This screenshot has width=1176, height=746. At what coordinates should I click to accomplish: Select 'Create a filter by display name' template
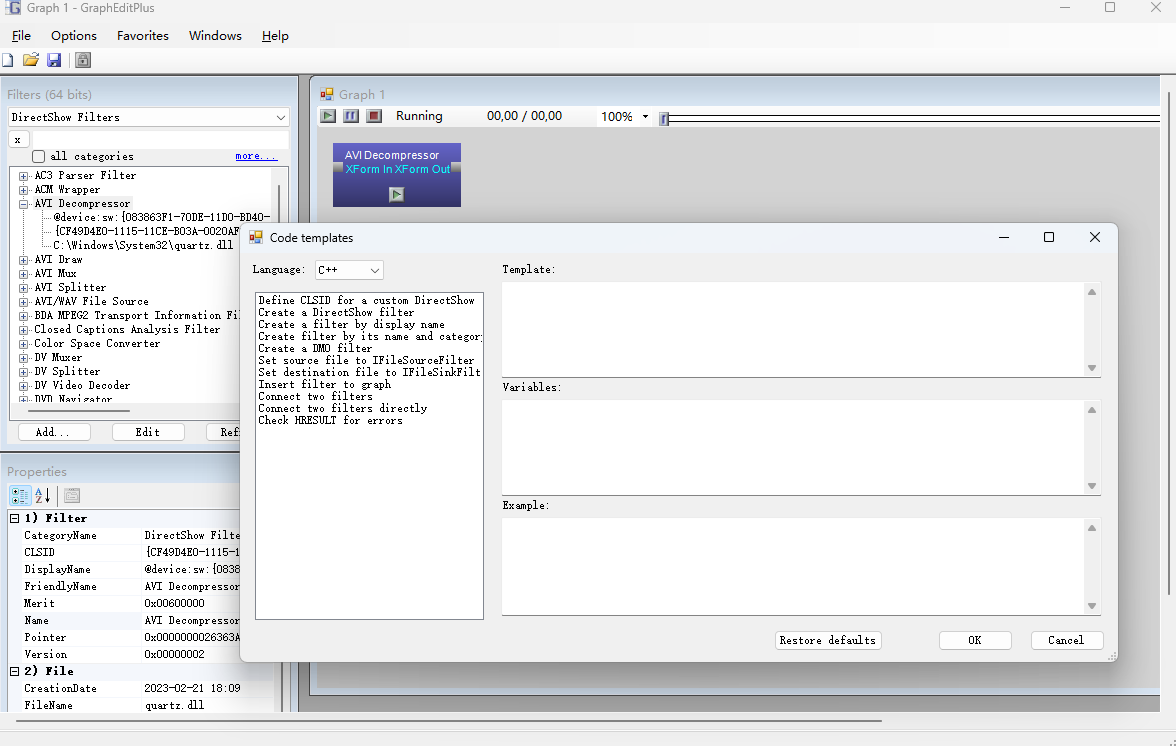point(351,325)
